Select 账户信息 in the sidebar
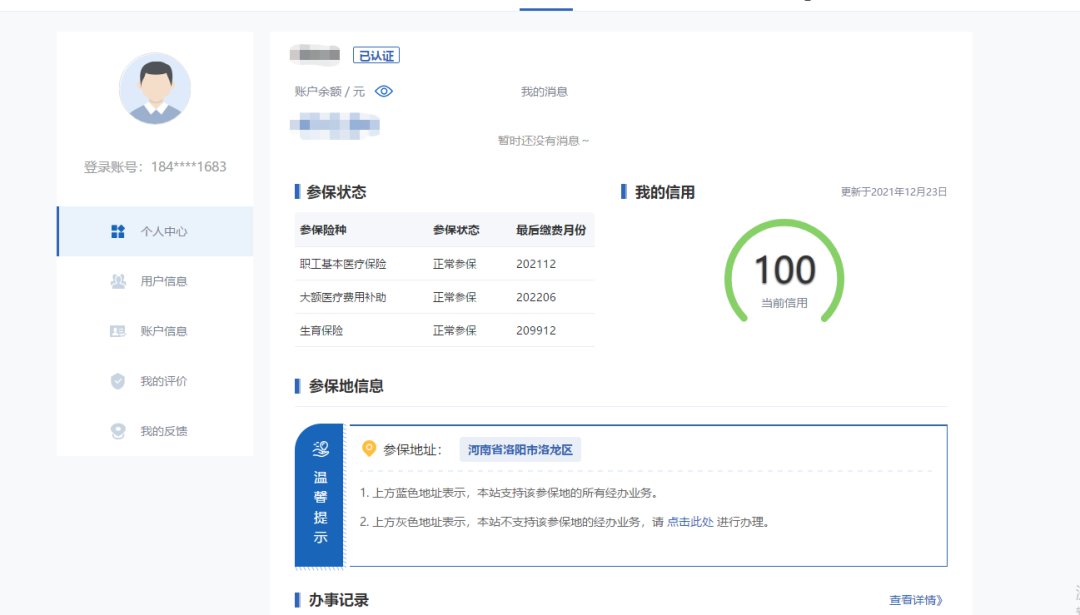Screen dimensions: 1080x615 tap(163, 331)
